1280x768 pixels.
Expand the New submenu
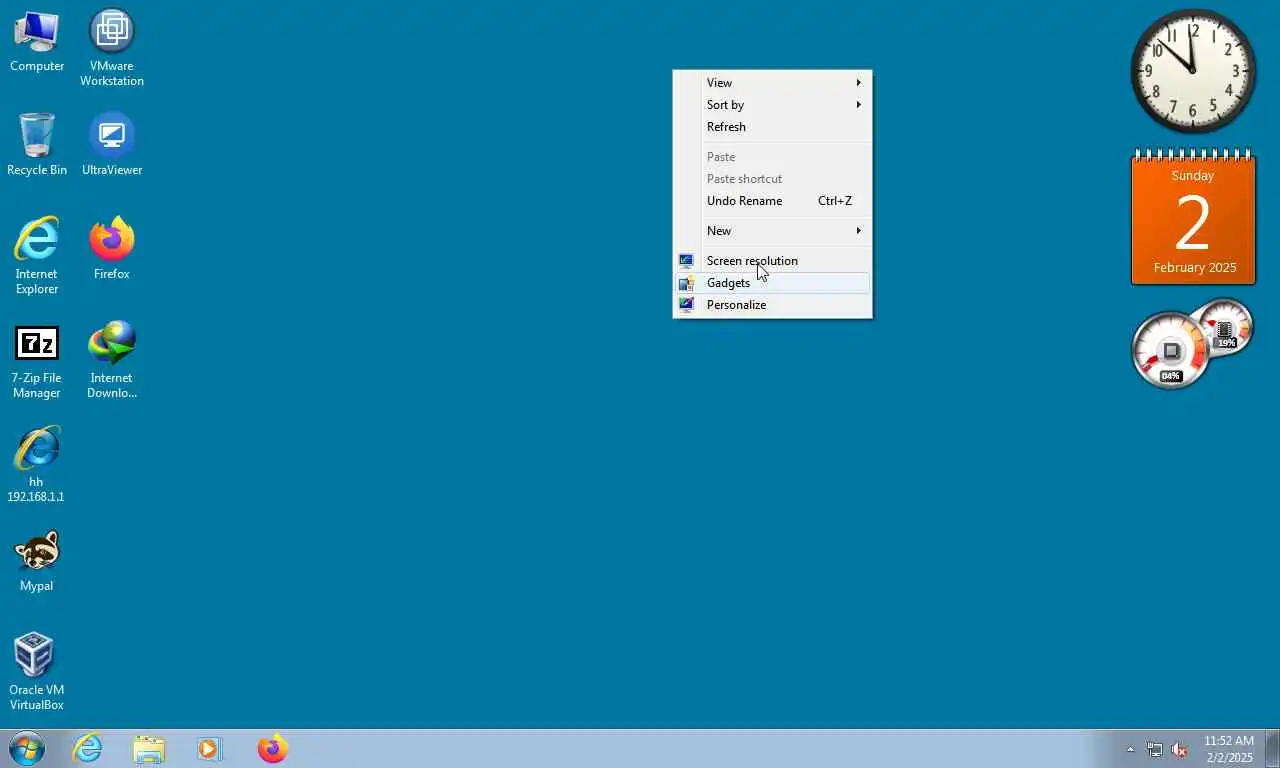pyautogui.click(x=772, y=231)
